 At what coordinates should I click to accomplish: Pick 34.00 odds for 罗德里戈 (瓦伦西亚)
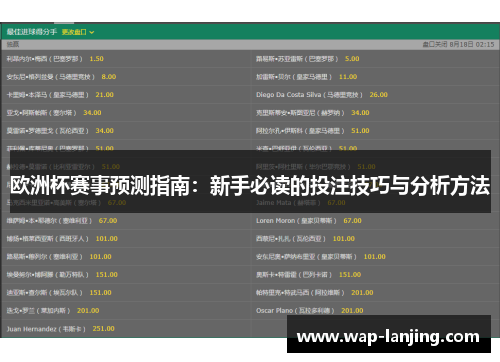[104, 131]
